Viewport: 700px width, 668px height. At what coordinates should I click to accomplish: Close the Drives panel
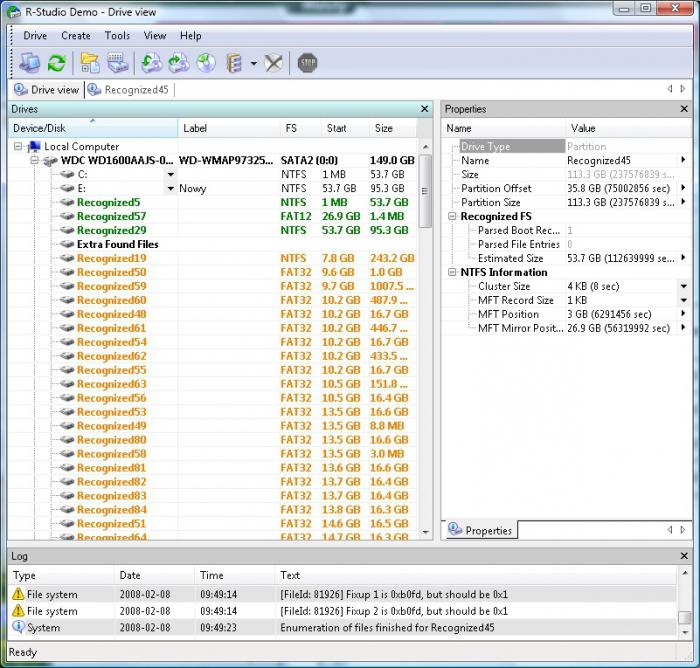pos(425,109)
